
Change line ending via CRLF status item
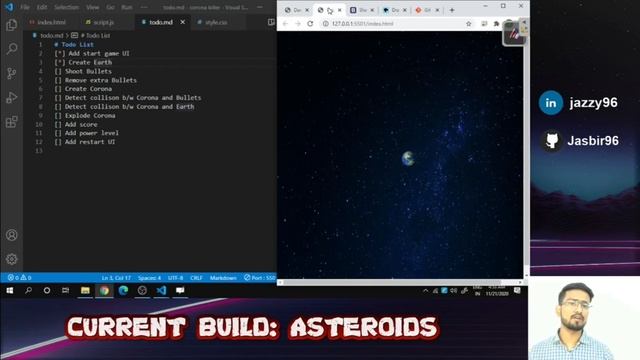pos(196,278)
